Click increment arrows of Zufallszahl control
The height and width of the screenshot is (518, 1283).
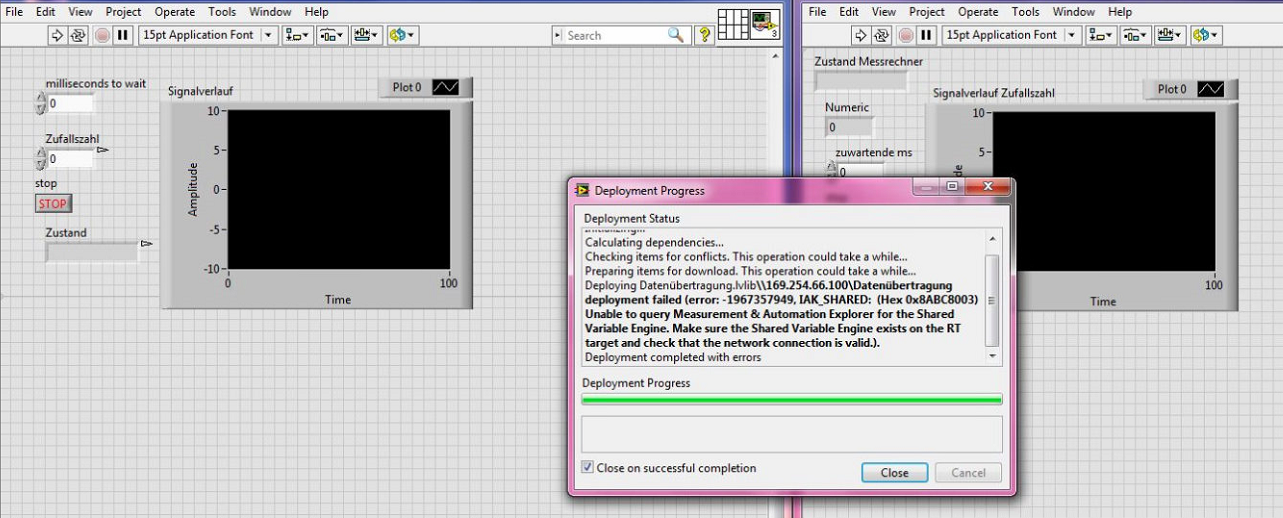pos(41,159)
